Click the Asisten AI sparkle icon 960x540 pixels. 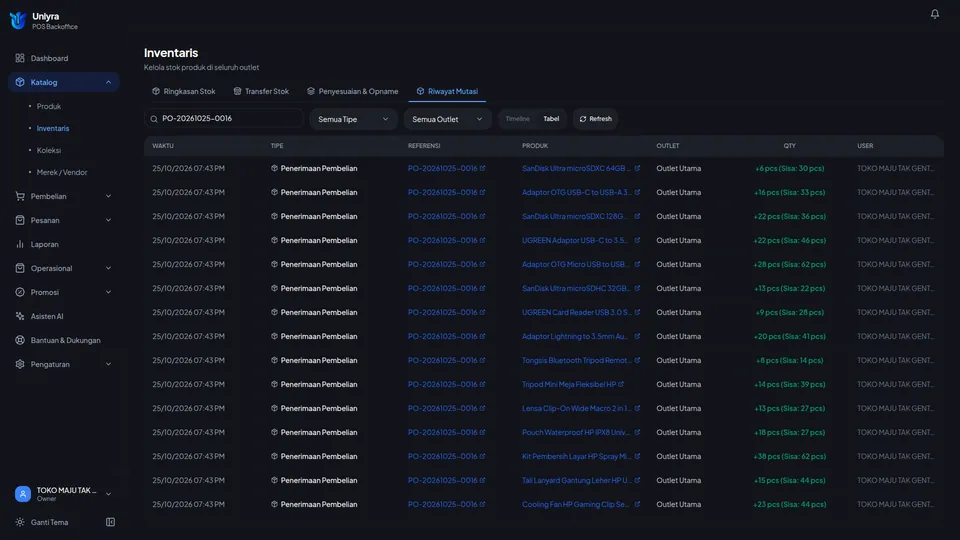click(x=20, y=316)
